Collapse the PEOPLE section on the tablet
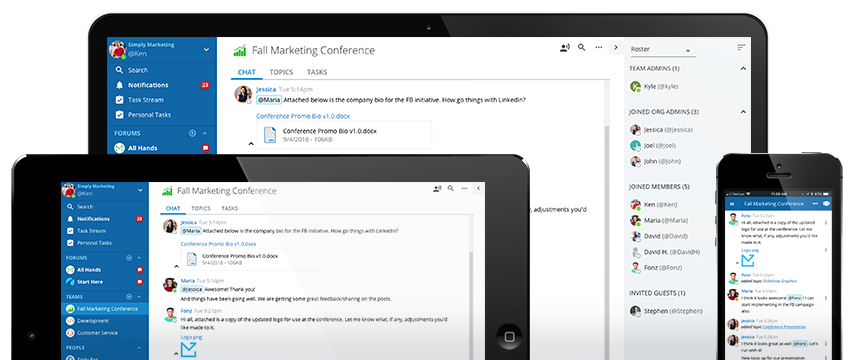 (x=139, y=348)
